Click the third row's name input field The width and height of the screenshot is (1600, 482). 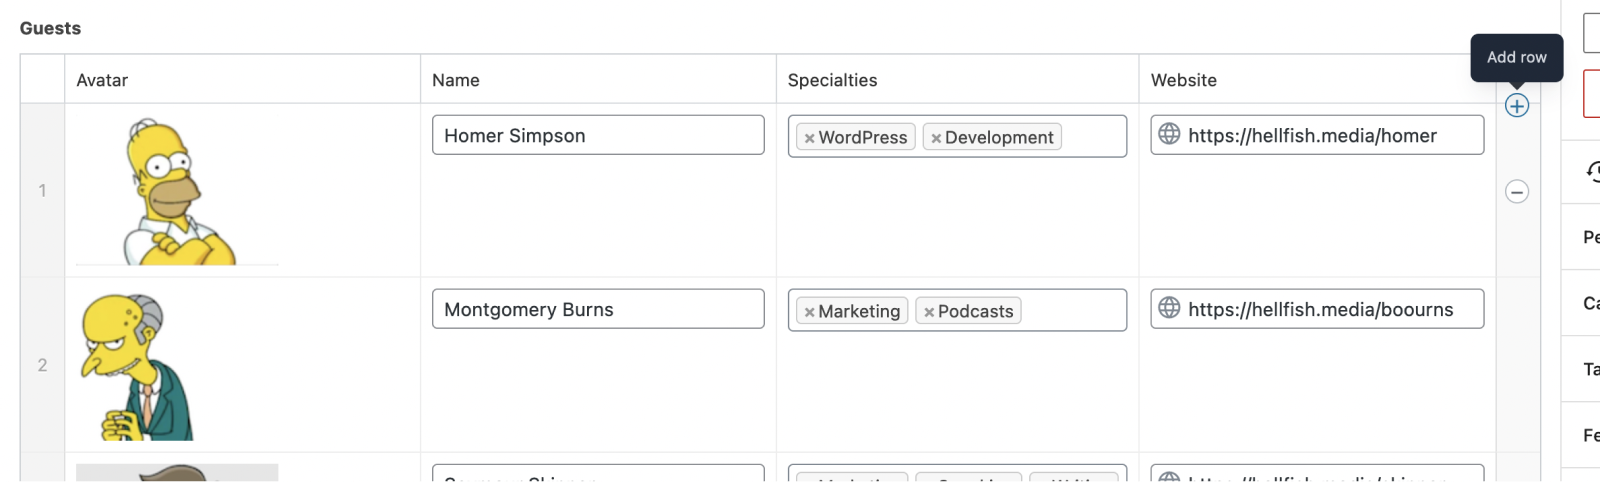pyautogui.click(x=598, y=474)
